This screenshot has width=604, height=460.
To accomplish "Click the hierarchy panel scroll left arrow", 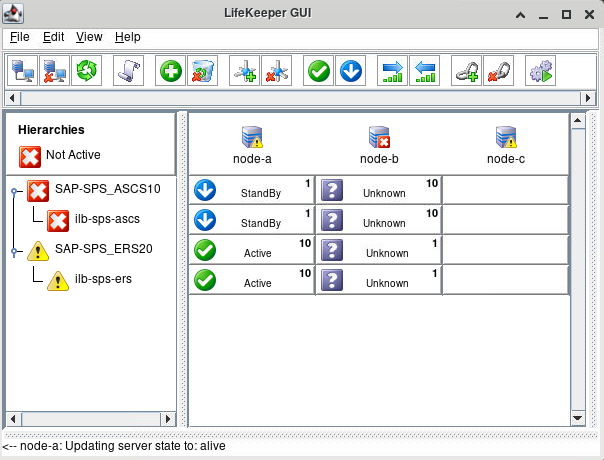I will 13,419.
